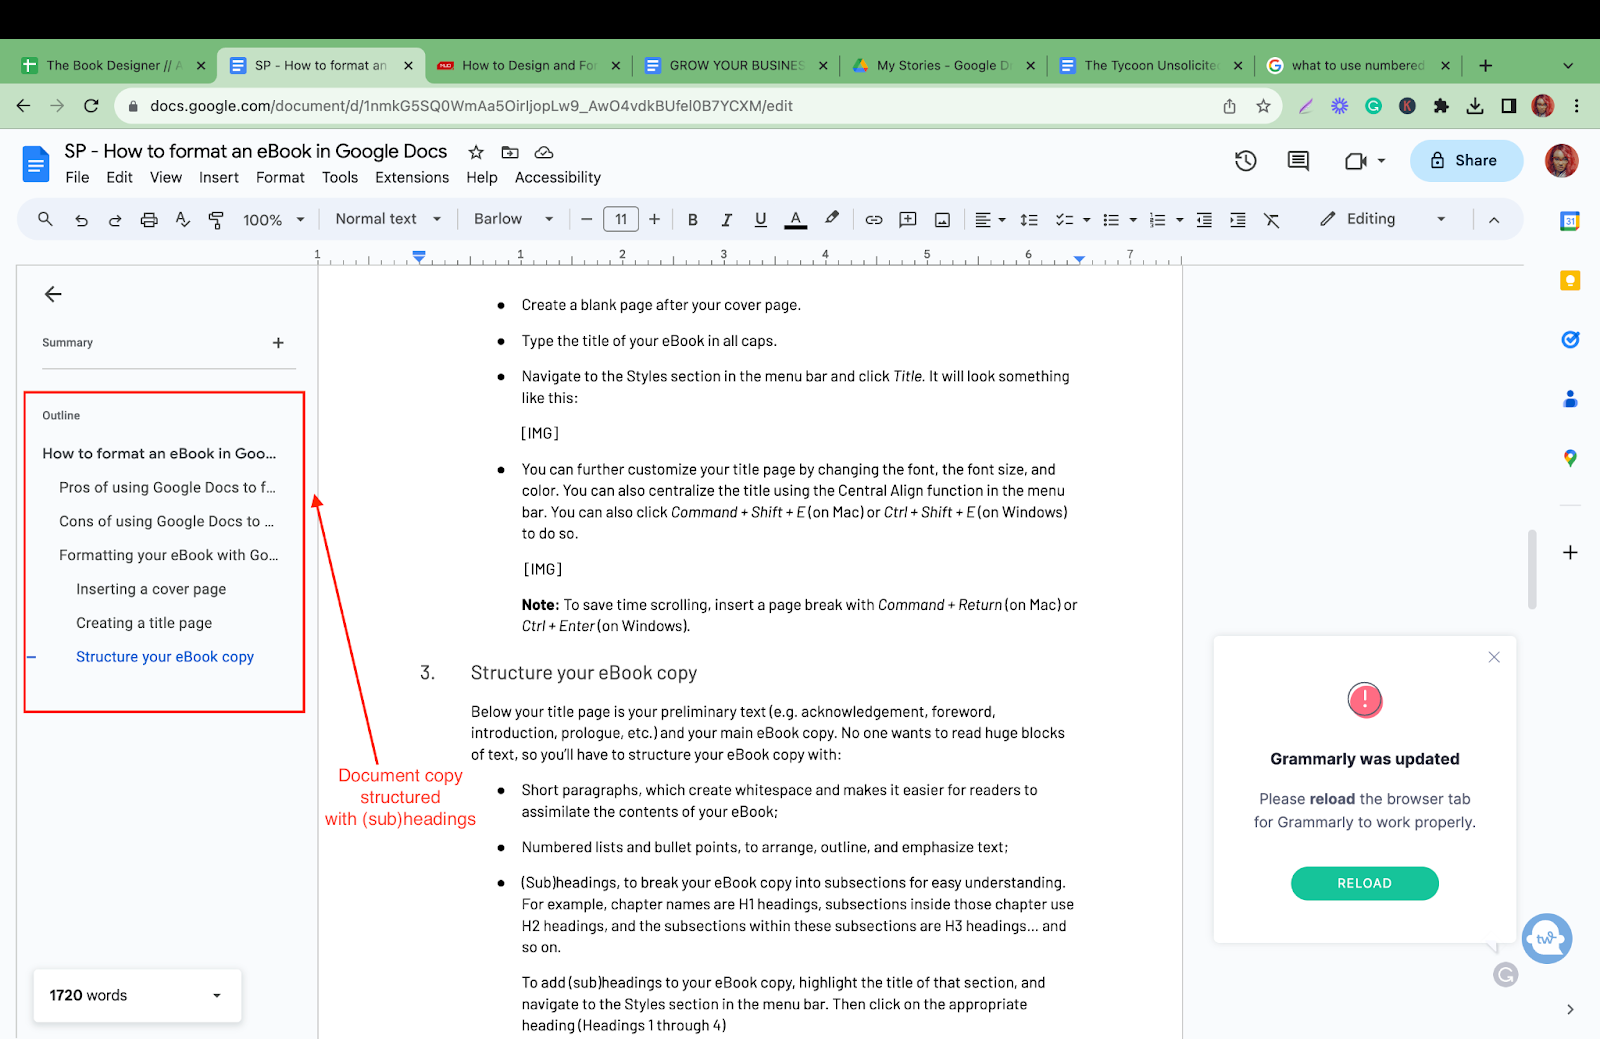Open the text color picker
Screen dimensions: 1600x1039
[795, 219]
